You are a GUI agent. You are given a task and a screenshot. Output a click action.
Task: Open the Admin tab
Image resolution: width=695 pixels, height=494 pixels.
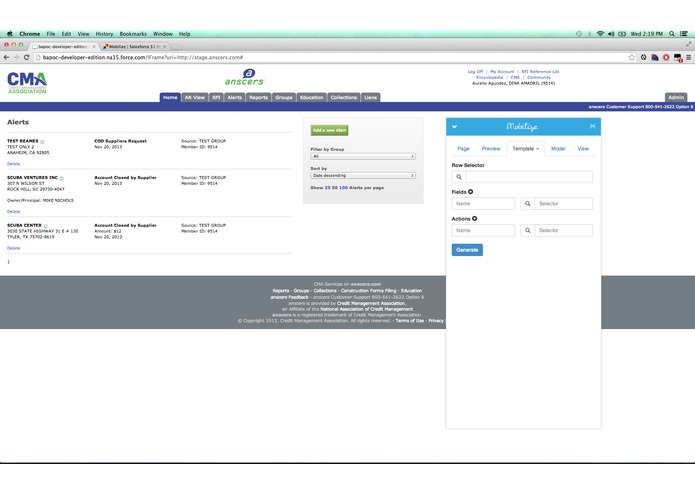676,97
